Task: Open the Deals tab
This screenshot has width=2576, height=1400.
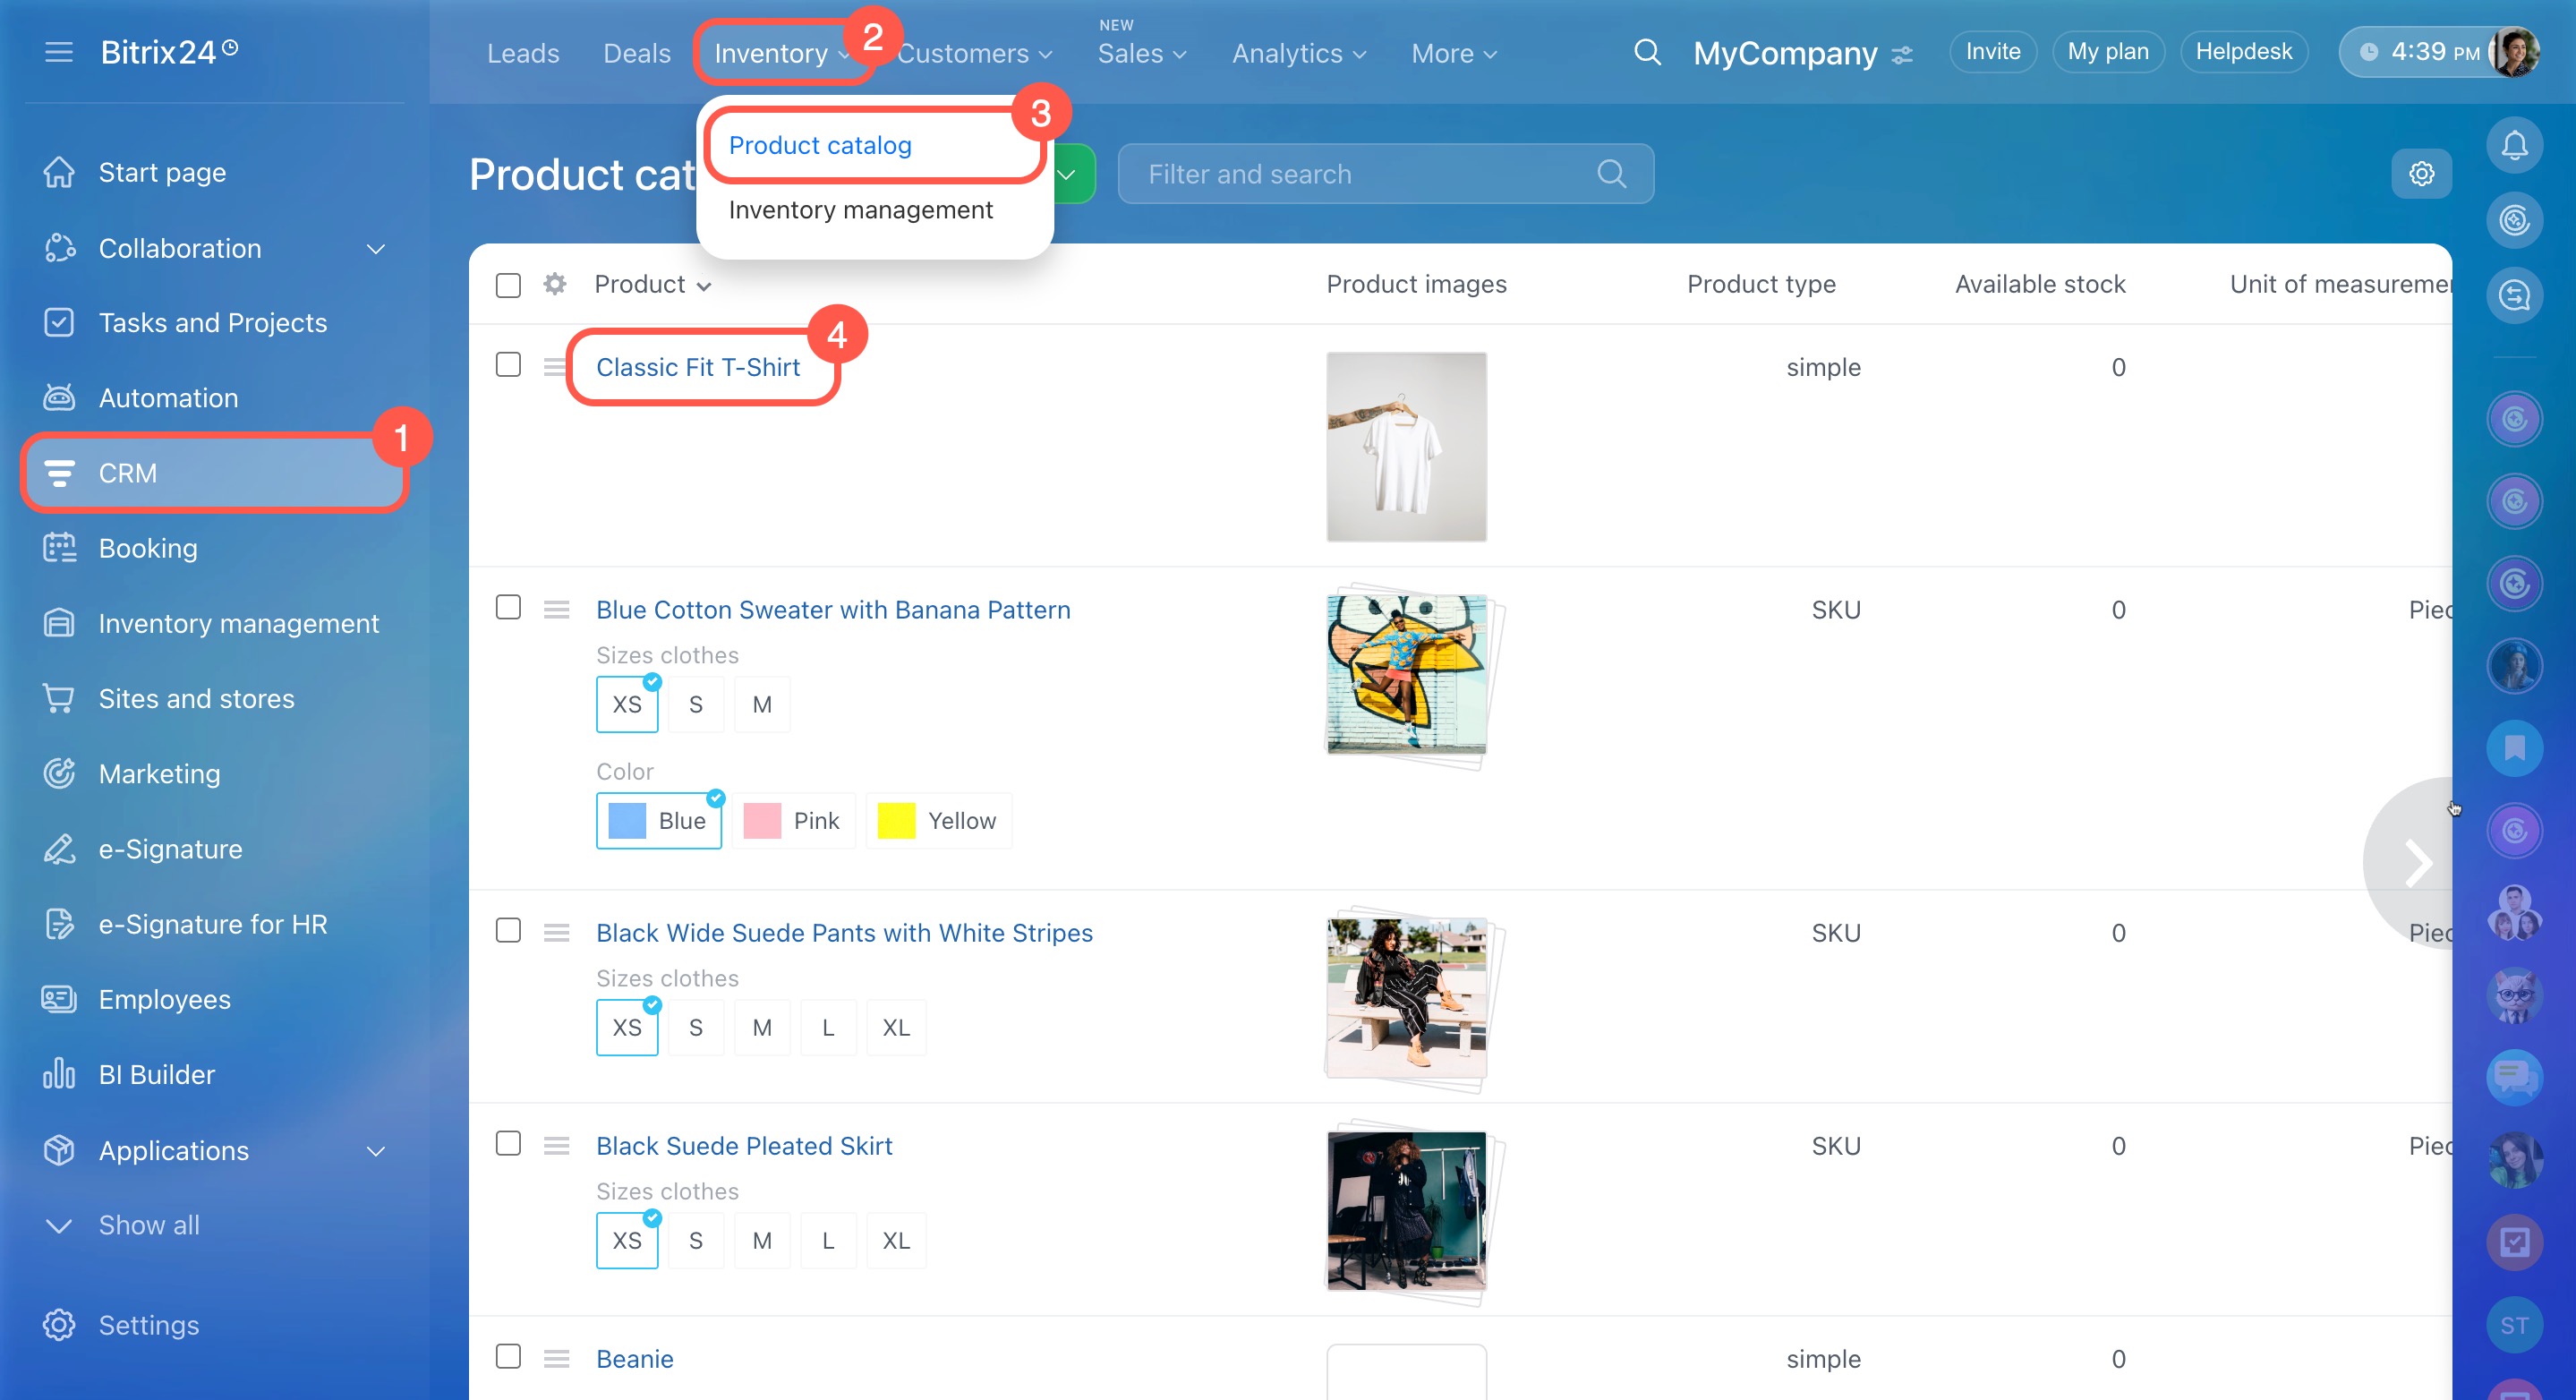Action: pyautogui.click(x=636, y=53)
